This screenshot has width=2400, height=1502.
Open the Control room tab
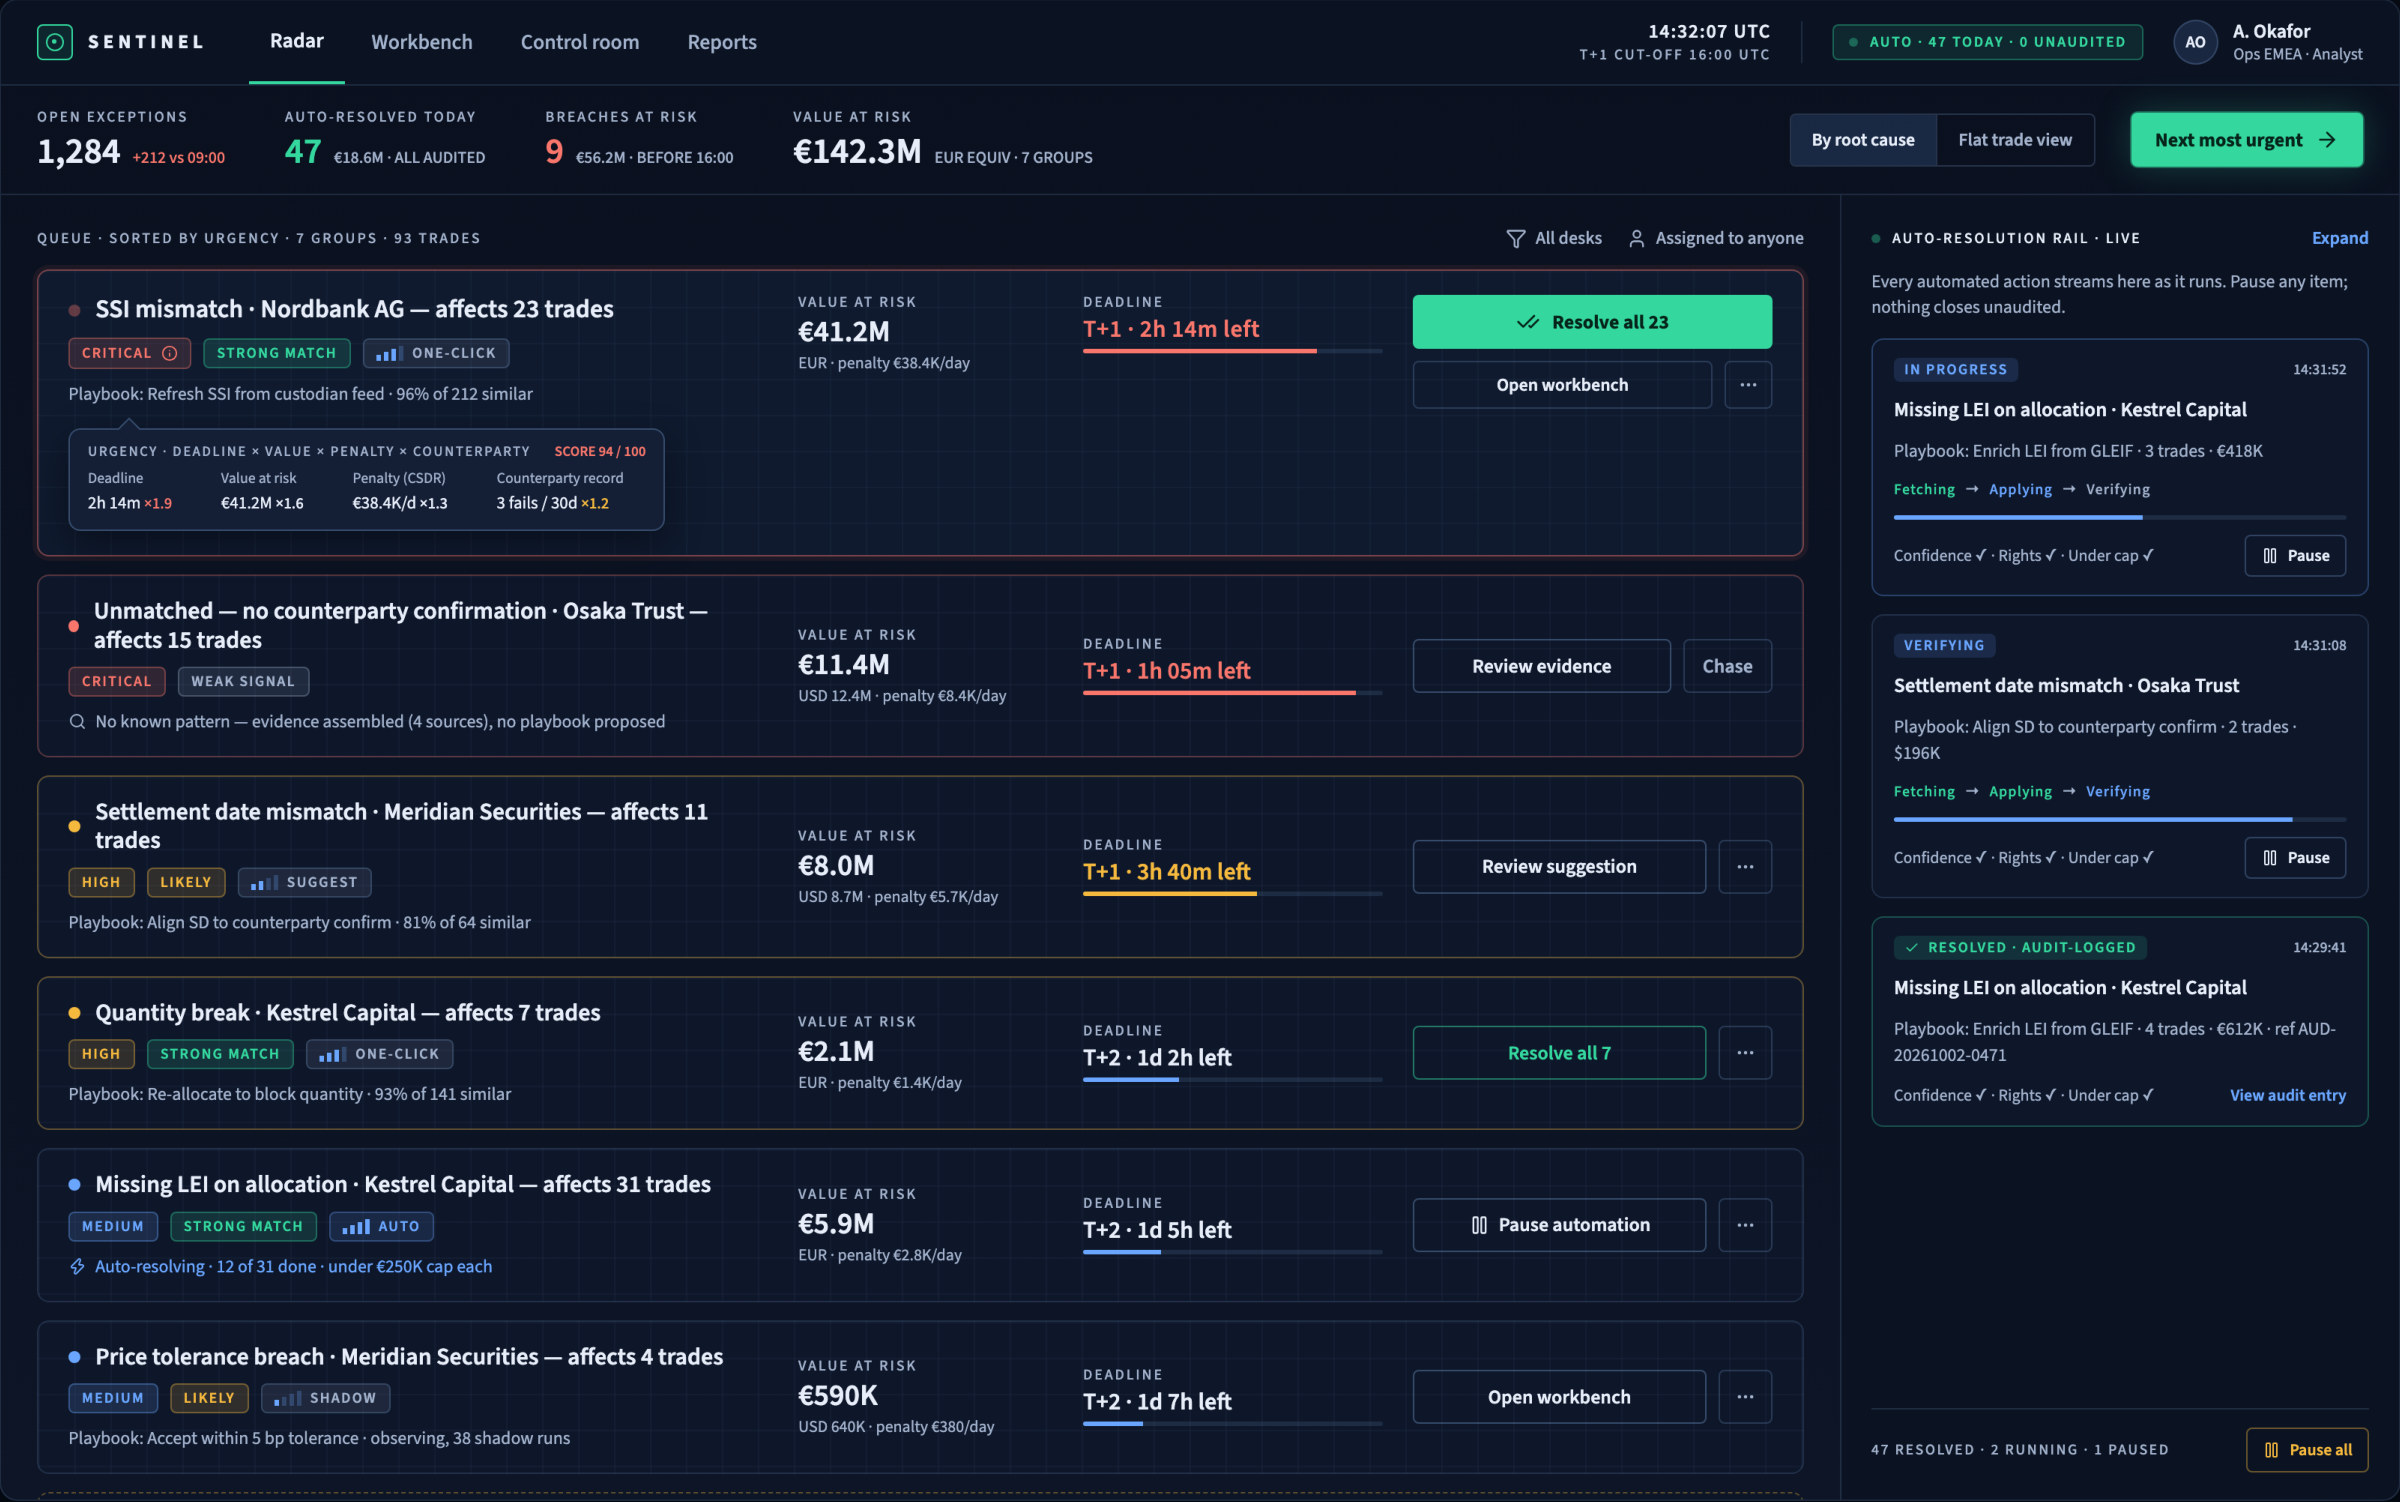[x=580, y=42]
